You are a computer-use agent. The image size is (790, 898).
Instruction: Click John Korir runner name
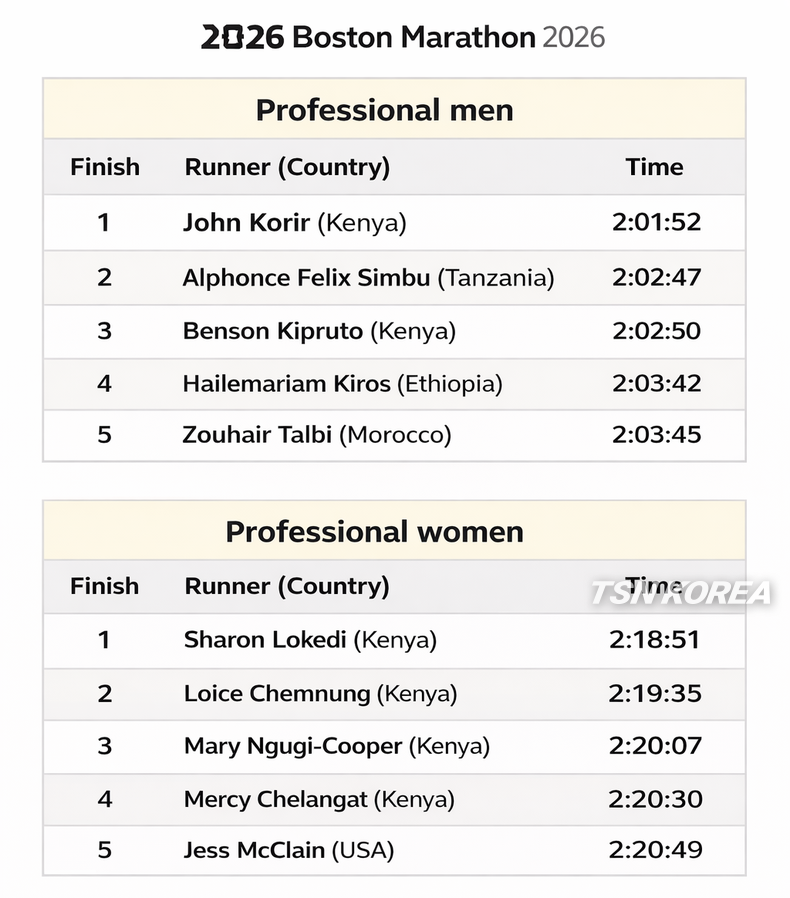coord(246,222)
